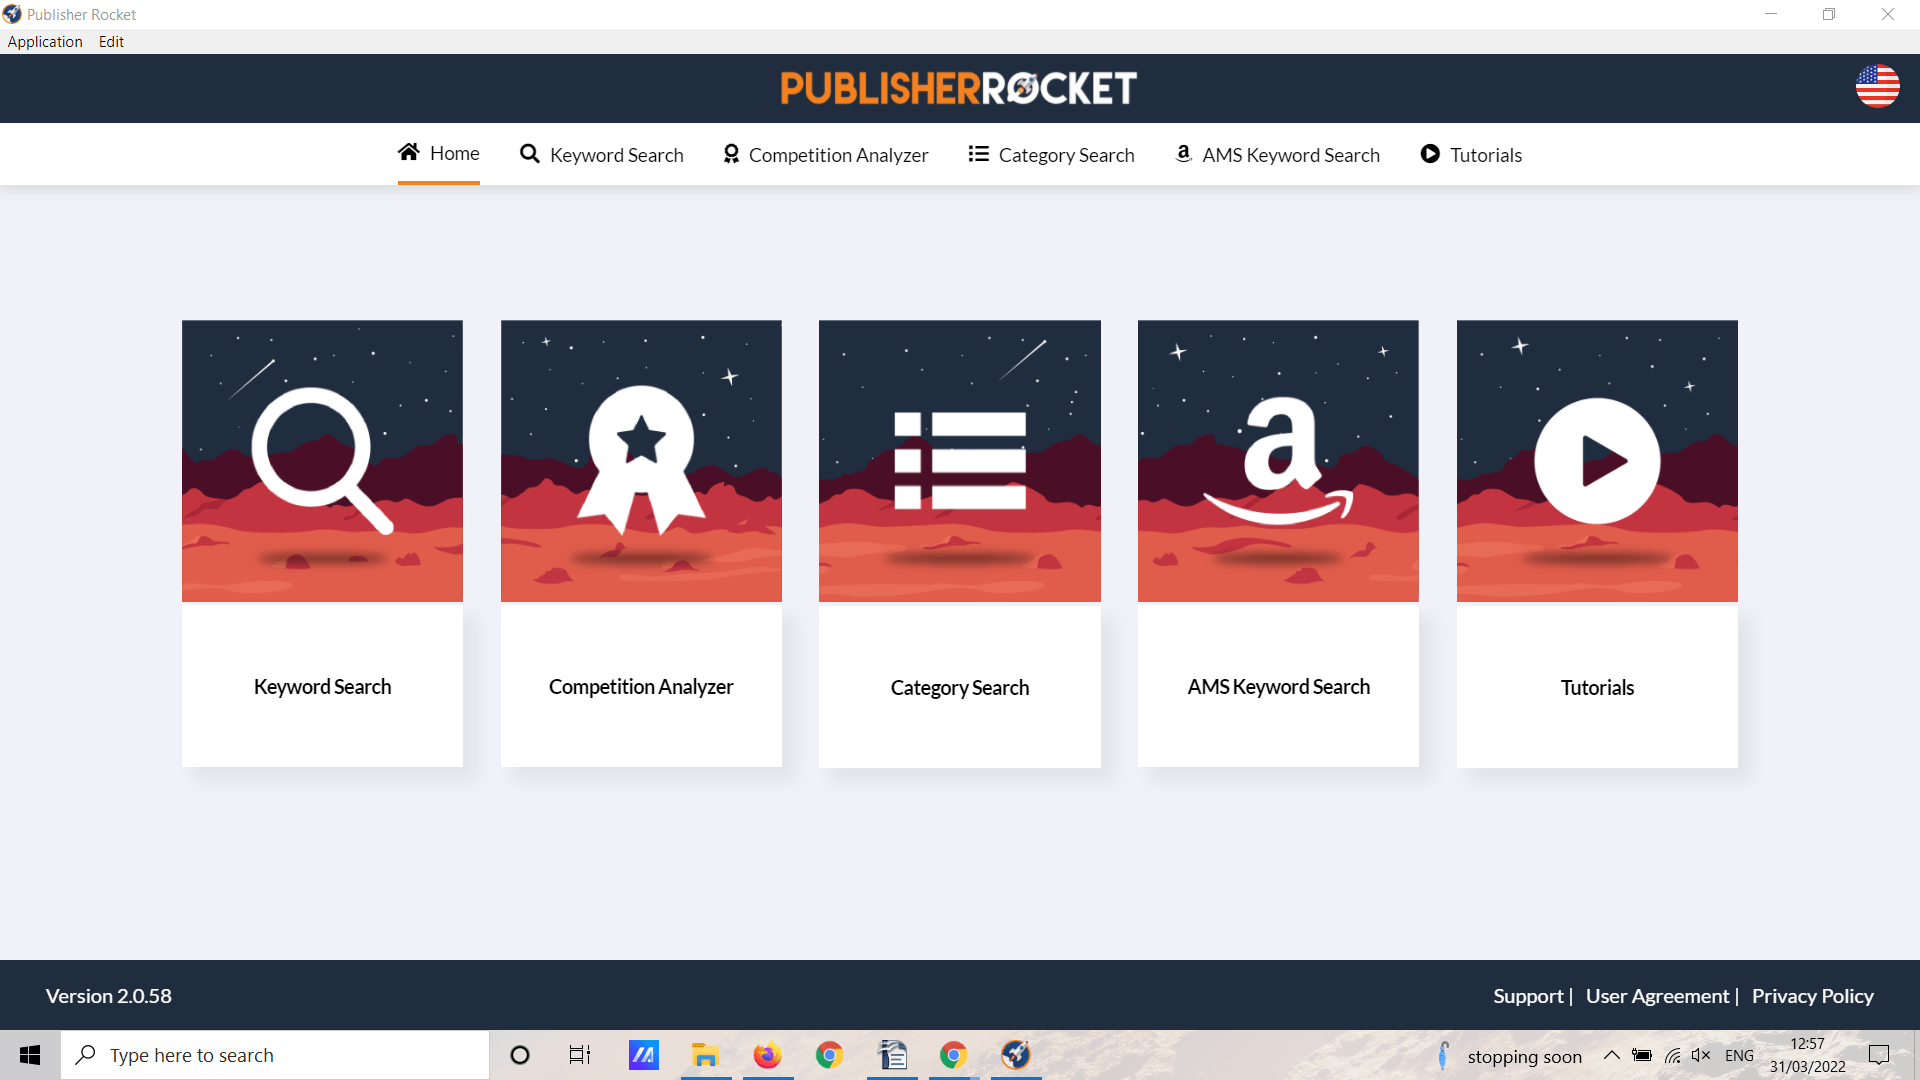1920x1080 pixels.
Task: Open Task View from the taskbar
Action: tap(578, 1055)
